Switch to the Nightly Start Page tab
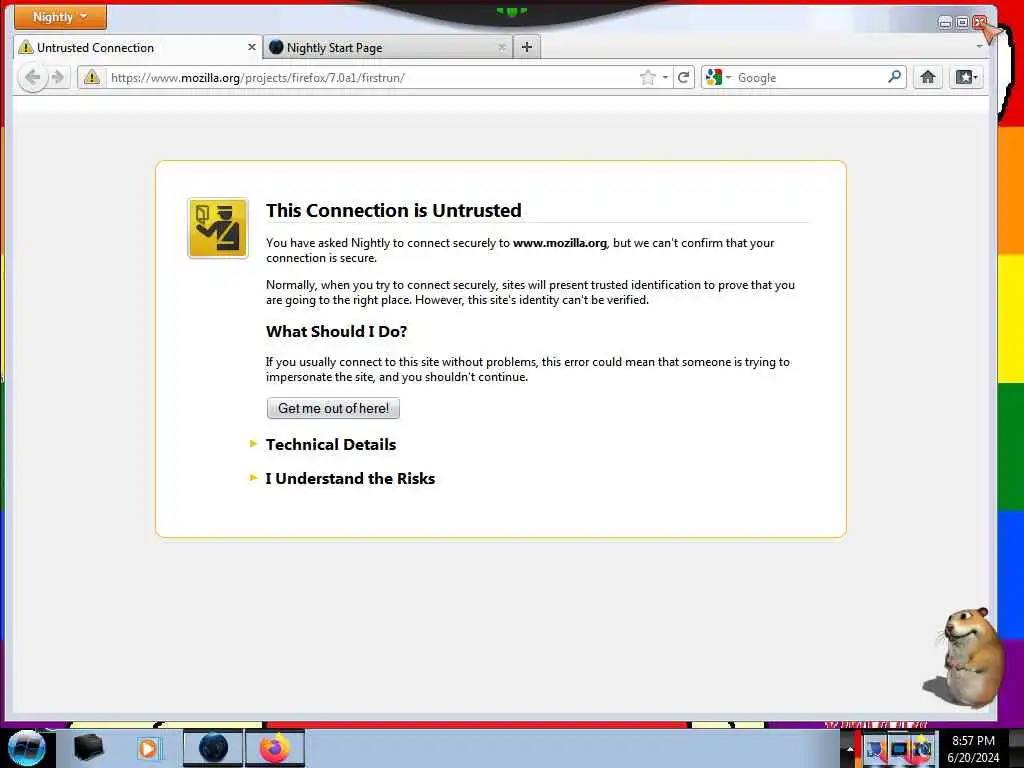The width and height of the screenshot is (1024, 768). coord(388,48)
